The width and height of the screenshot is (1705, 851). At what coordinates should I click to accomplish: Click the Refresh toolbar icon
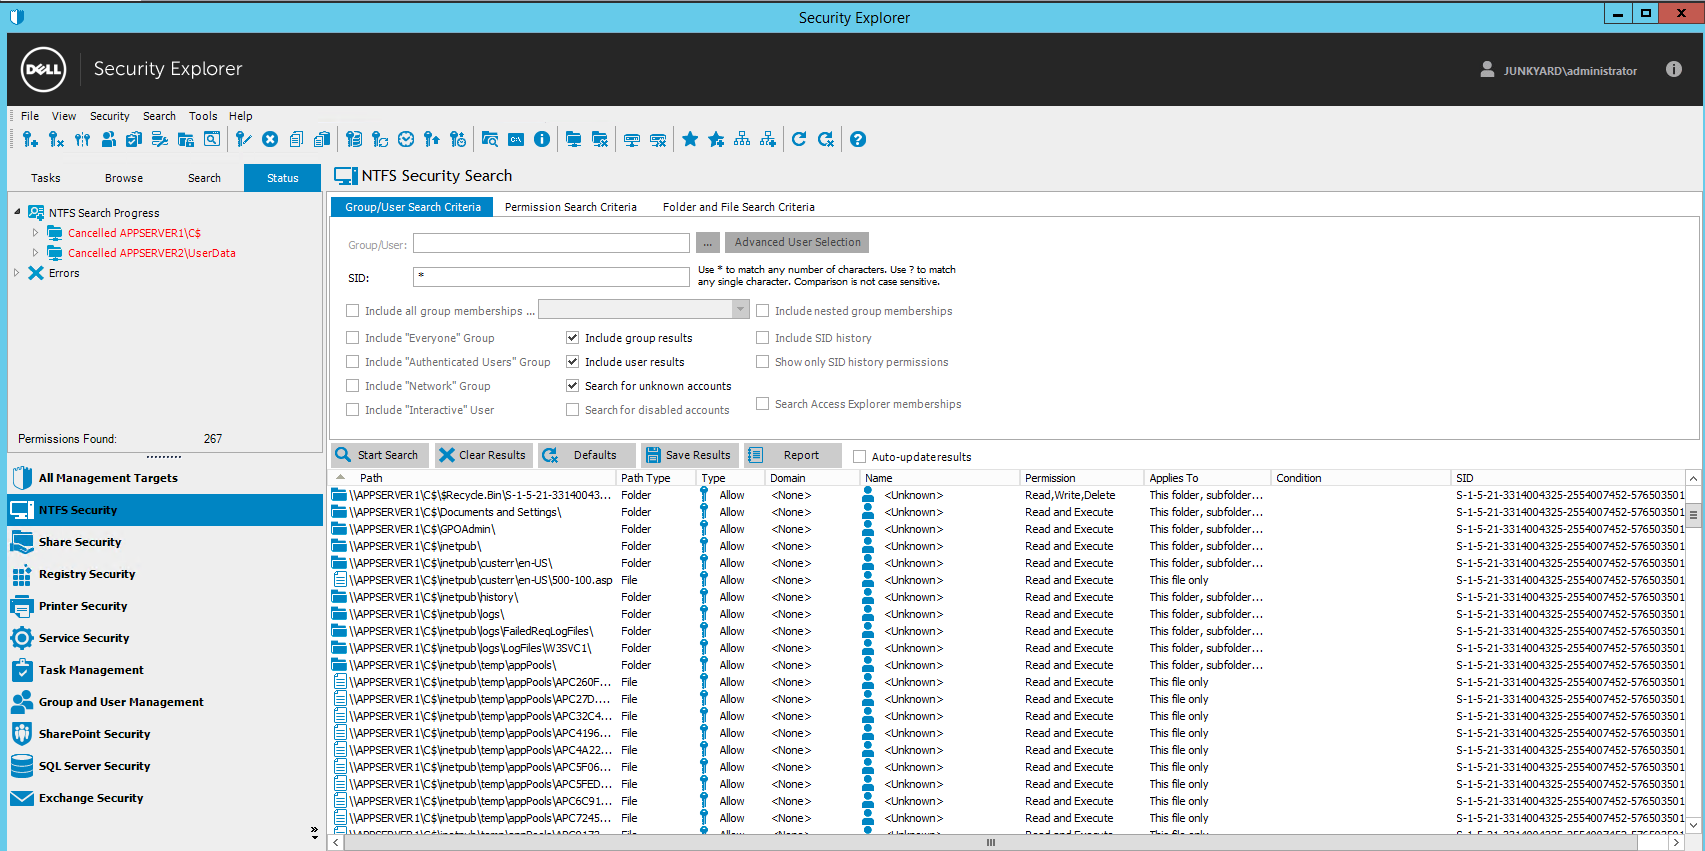[798, 140]
